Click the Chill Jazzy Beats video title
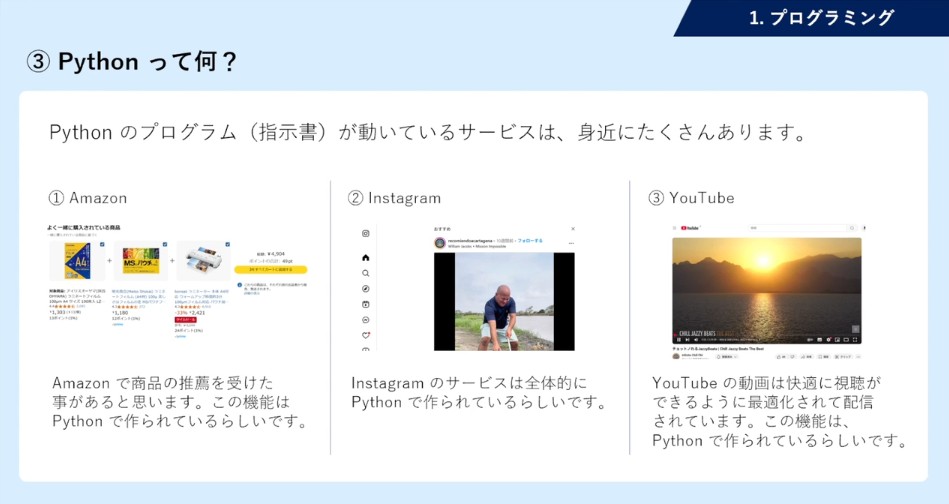949x504 pixels. [718, 349]
